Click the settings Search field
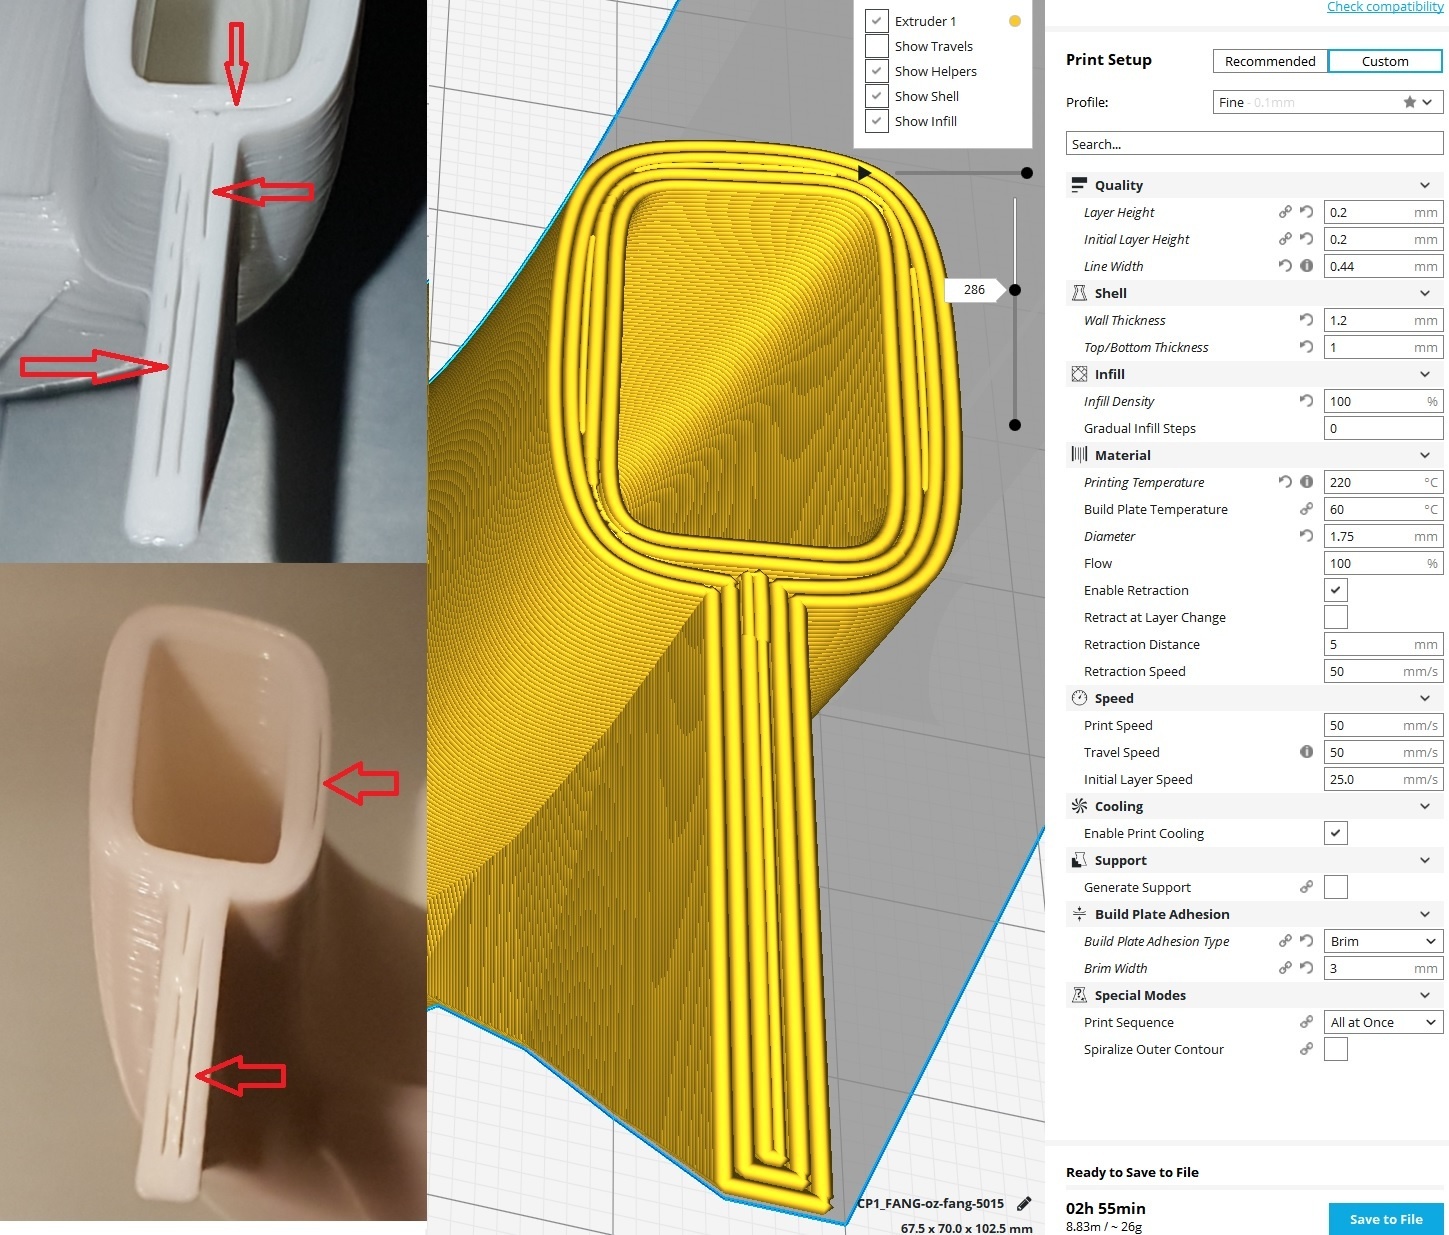The image size is (1449, 1235). tap(1254, 144)
